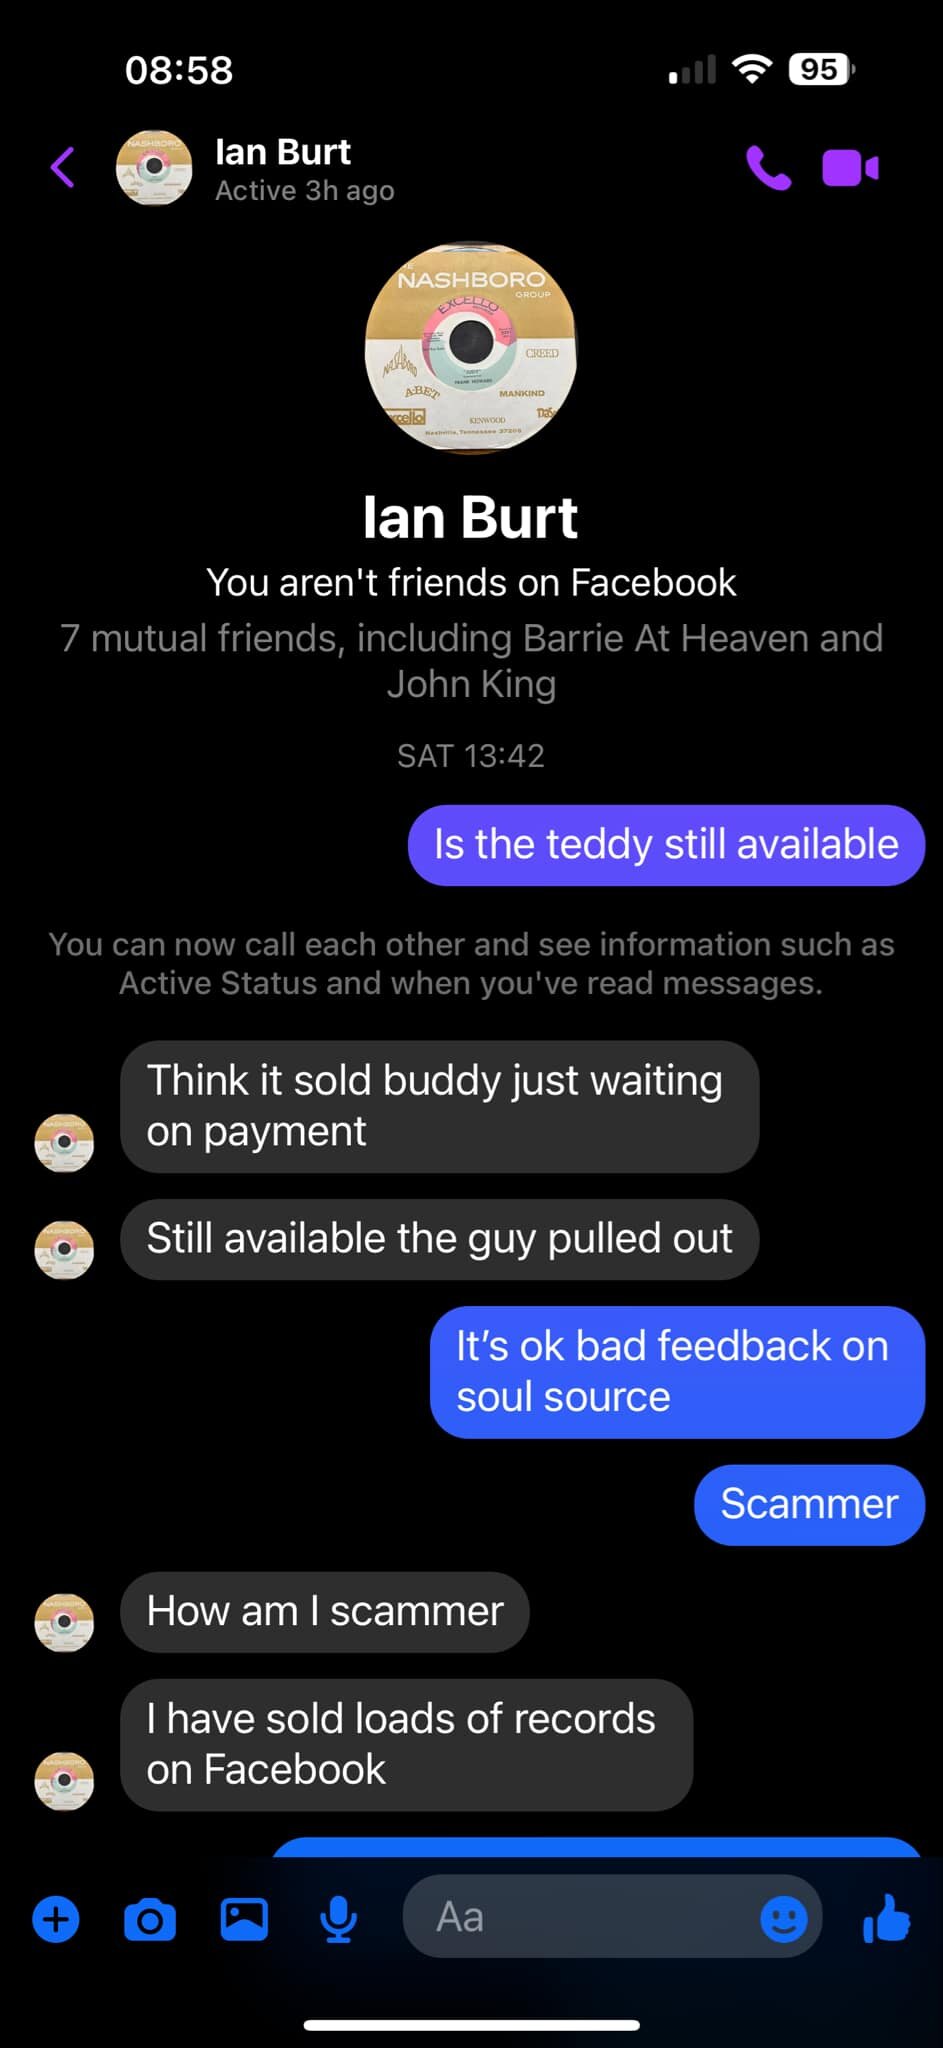Select the 'Is the teddy still available' message
The height and width of the screenshot is (2048, 943).
(x=666, y=845)
